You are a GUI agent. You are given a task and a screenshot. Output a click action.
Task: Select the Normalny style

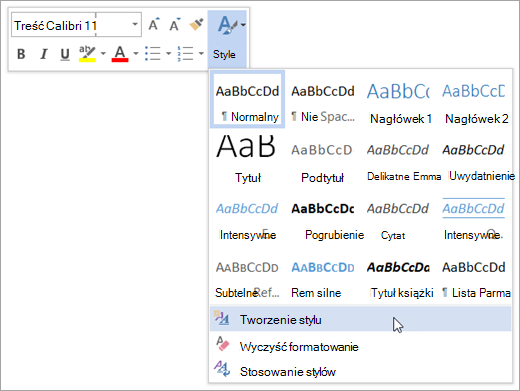coord(247,99)
